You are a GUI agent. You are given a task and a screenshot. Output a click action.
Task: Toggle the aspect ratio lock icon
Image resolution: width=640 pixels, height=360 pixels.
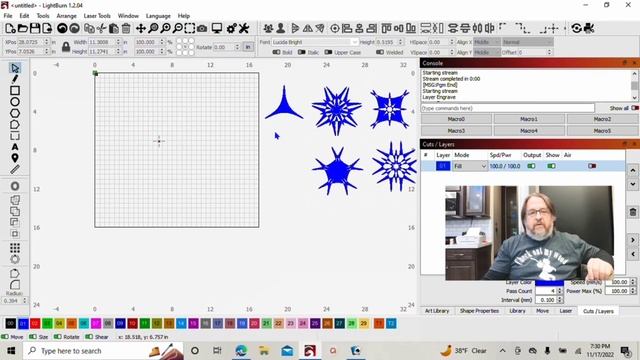(66, 47)
